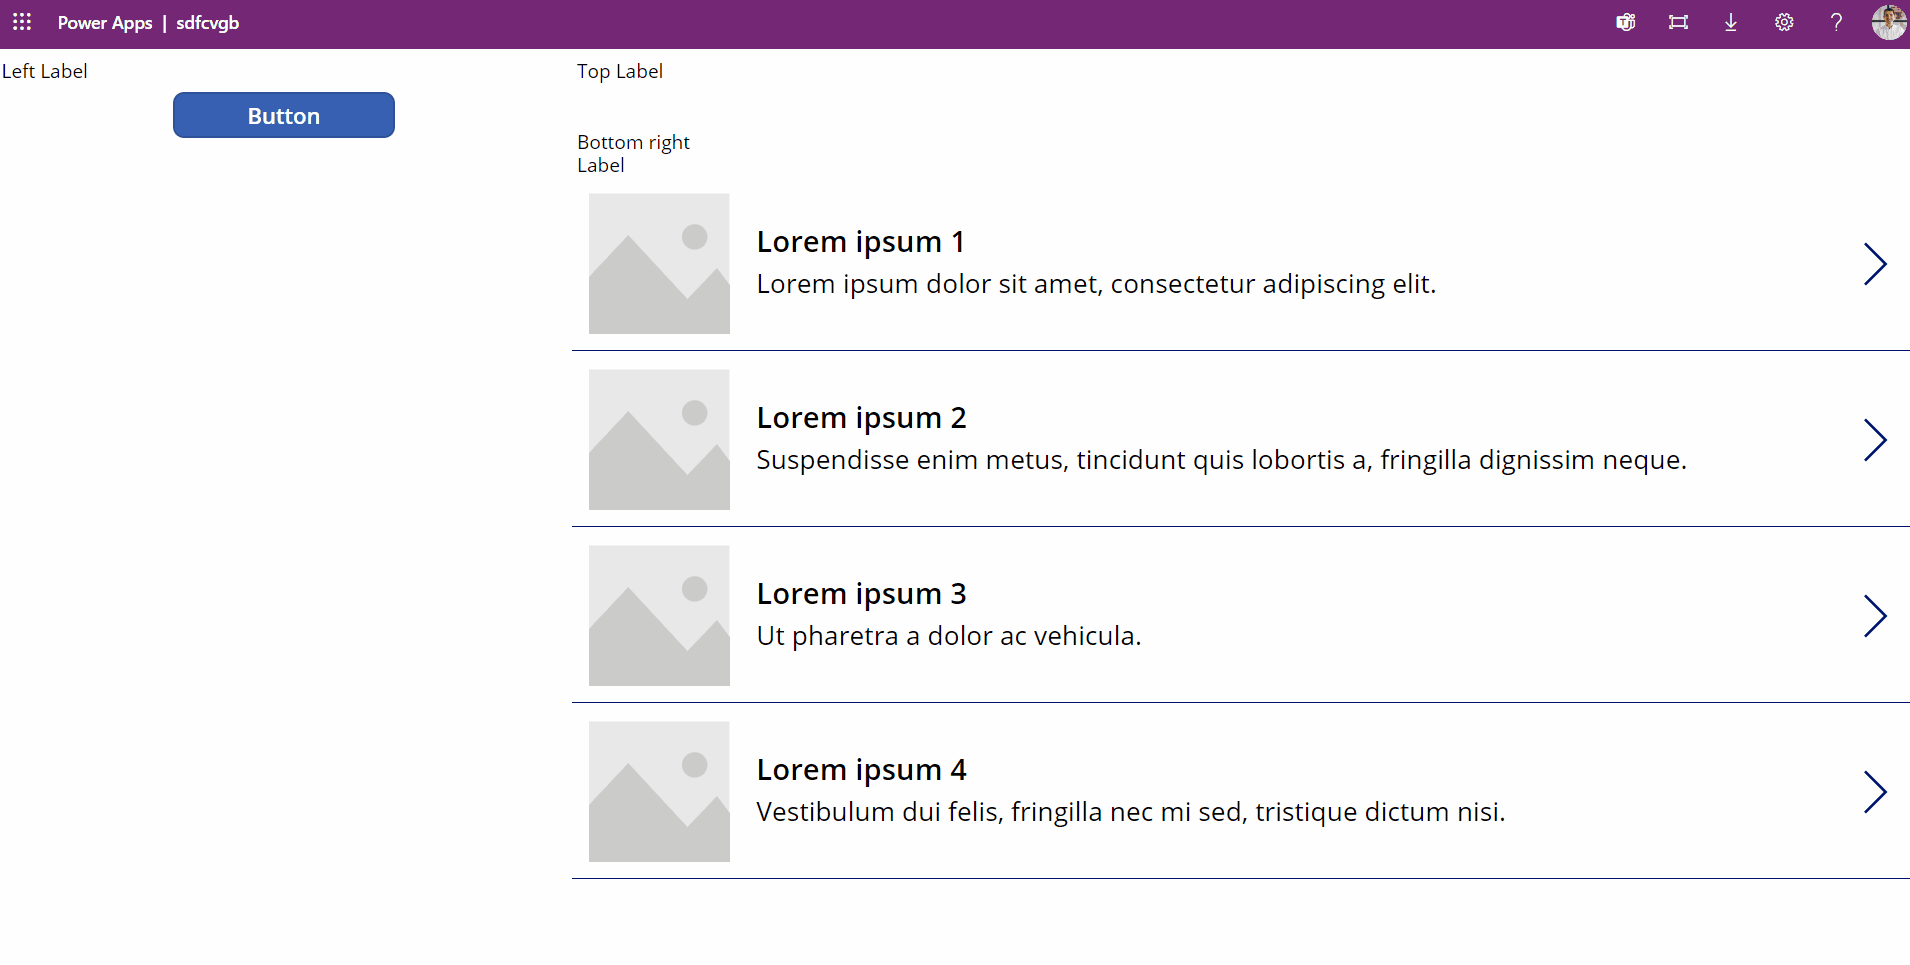Click the Lorem ipsum 3 title
1910x965 pixels.
[x=861, y=594]
